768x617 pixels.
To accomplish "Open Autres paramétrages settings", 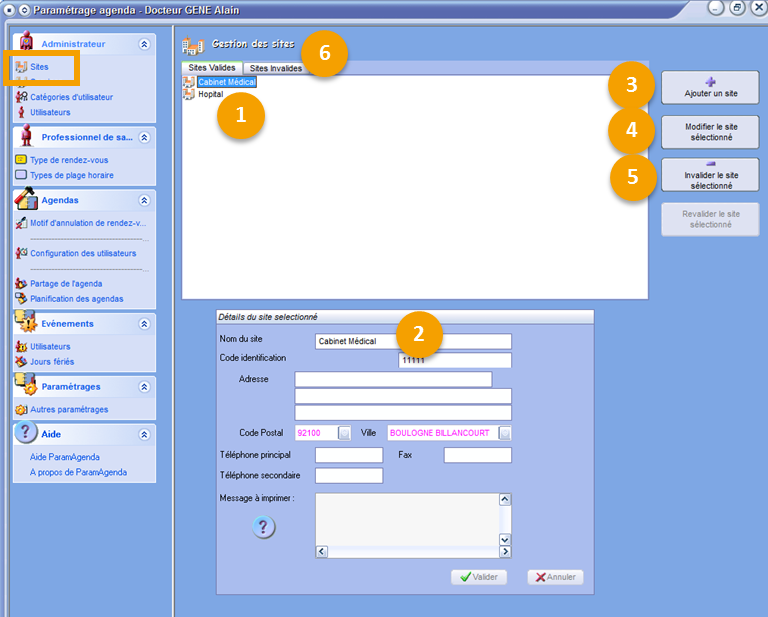I will point(68,409).
